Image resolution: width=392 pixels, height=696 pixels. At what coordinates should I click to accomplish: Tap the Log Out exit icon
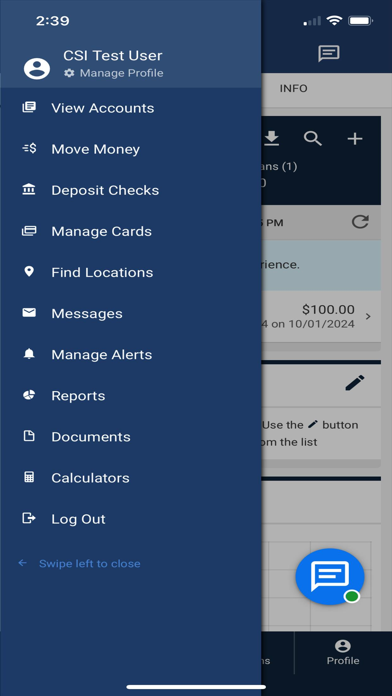coord(29,518)
